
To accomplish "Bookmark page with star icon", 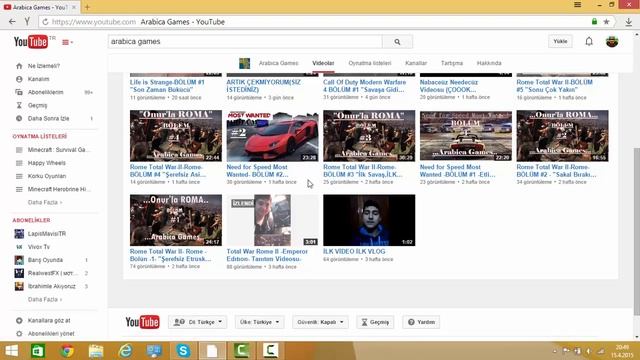I will click(x=607, y=22).
